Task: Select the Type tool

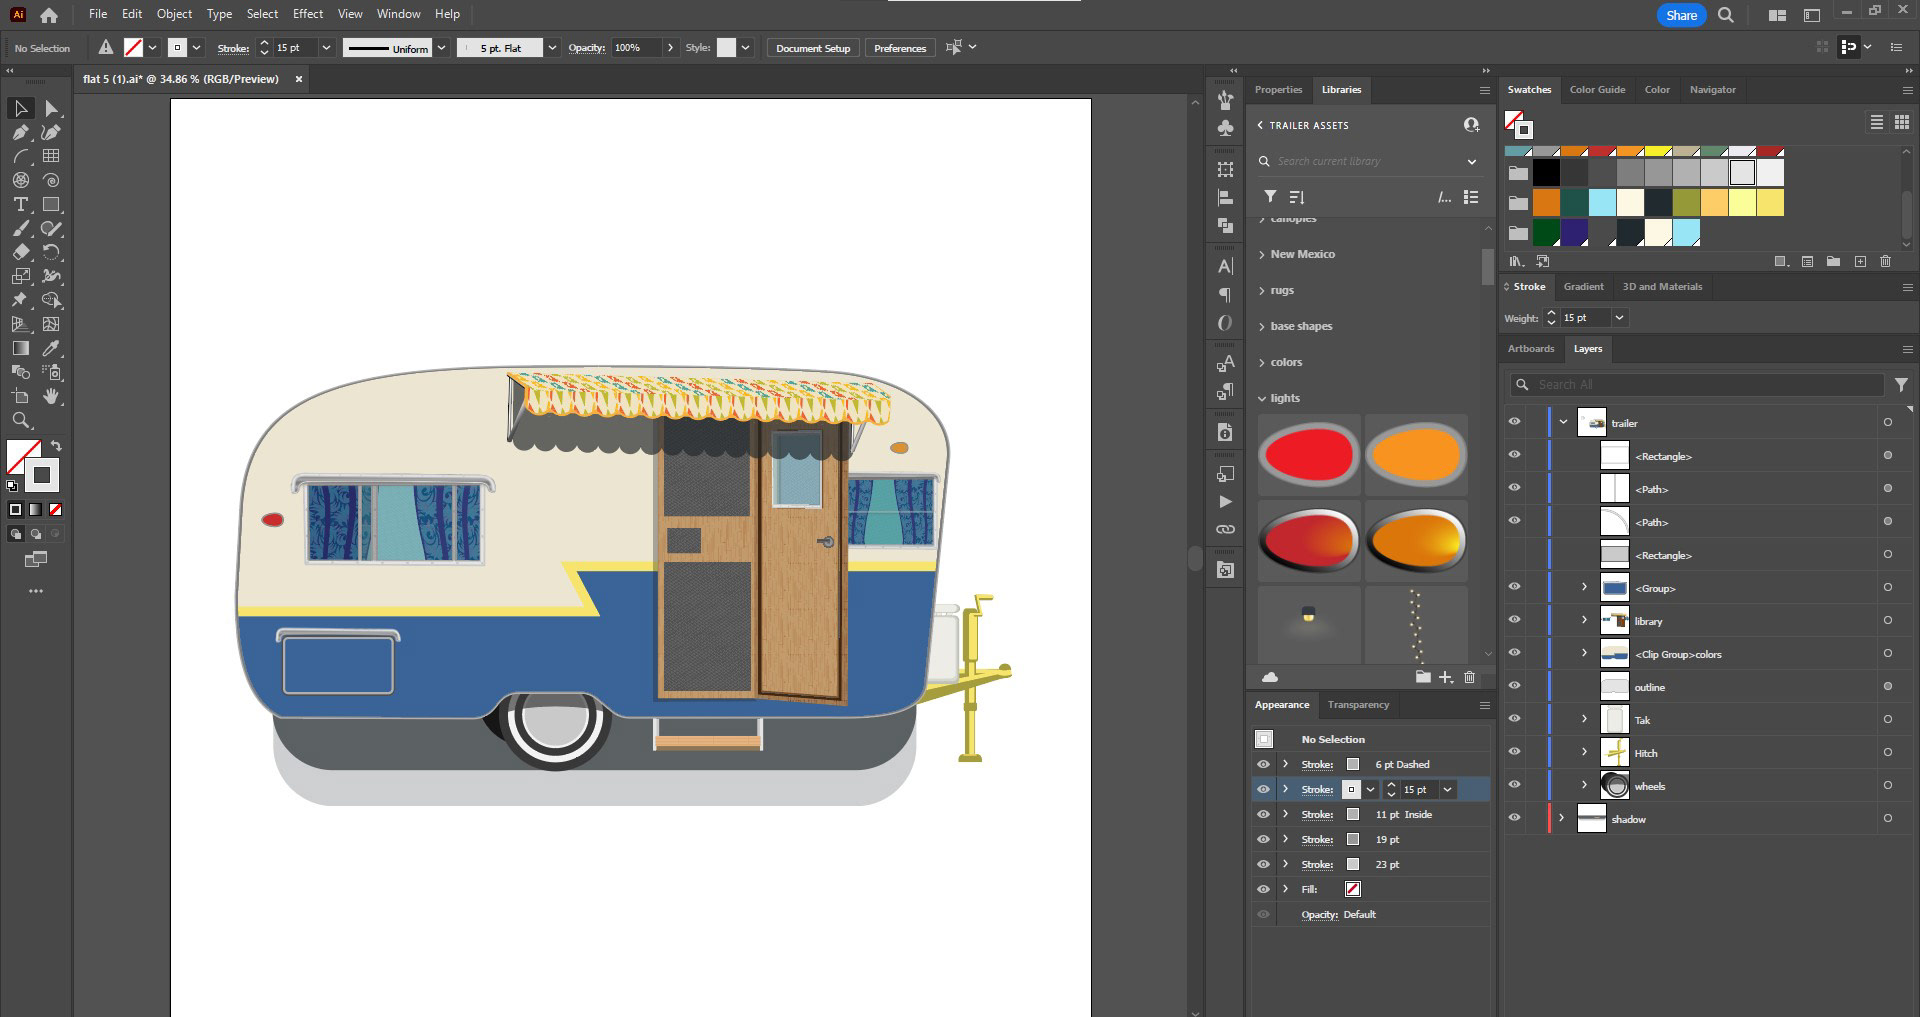Action: click(x=21, y=204)
